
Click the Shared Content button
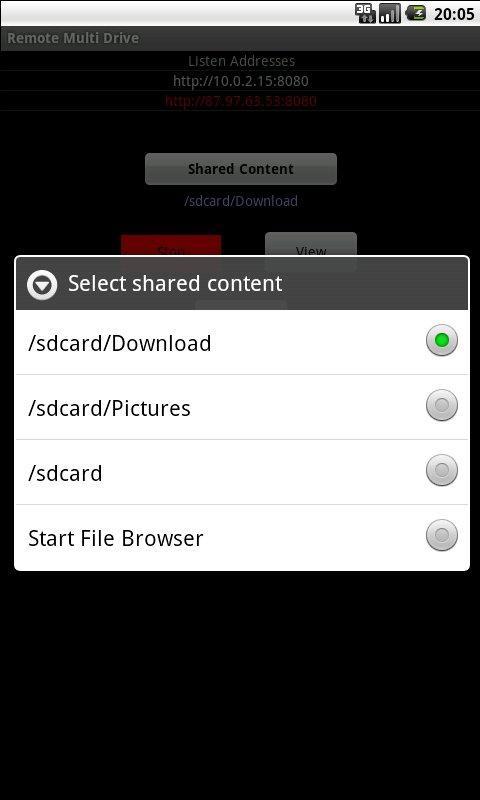(241, 169)
